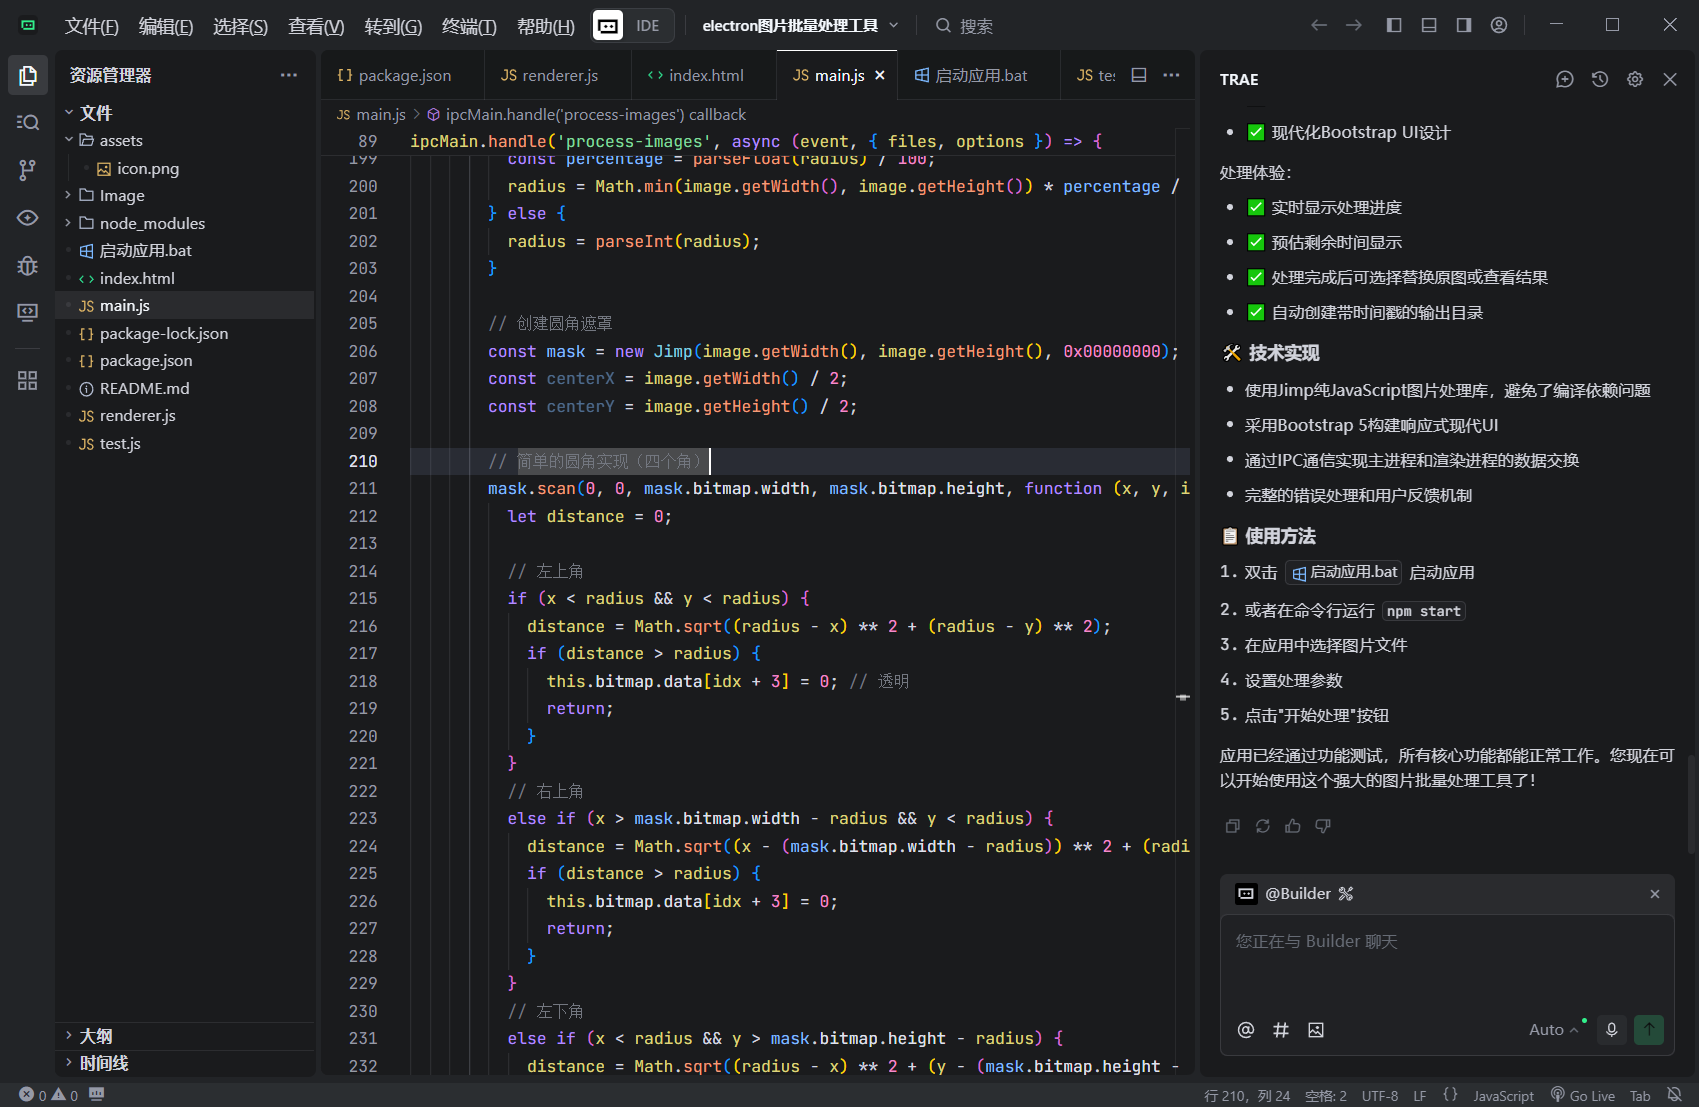This screenshot has height=1107, width=1699.
Task: Expand the node_modules folder
Action: (x=151, y=223)
